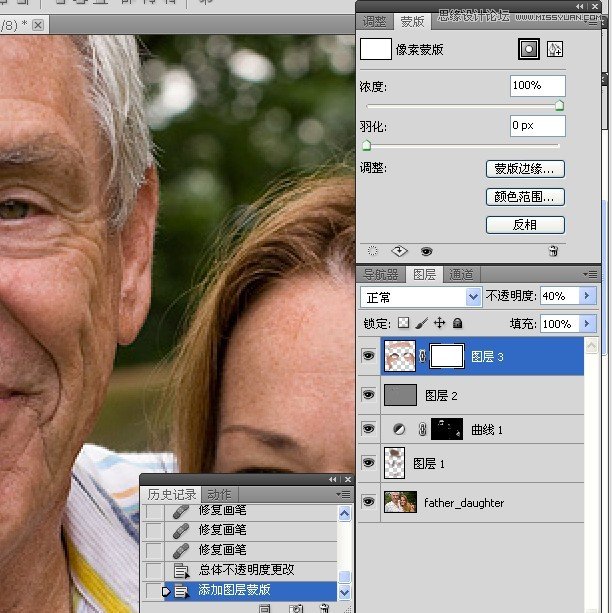612x613 pixels.
Task: Click the 不透明度 40% value field
Action: coord(560,296)
